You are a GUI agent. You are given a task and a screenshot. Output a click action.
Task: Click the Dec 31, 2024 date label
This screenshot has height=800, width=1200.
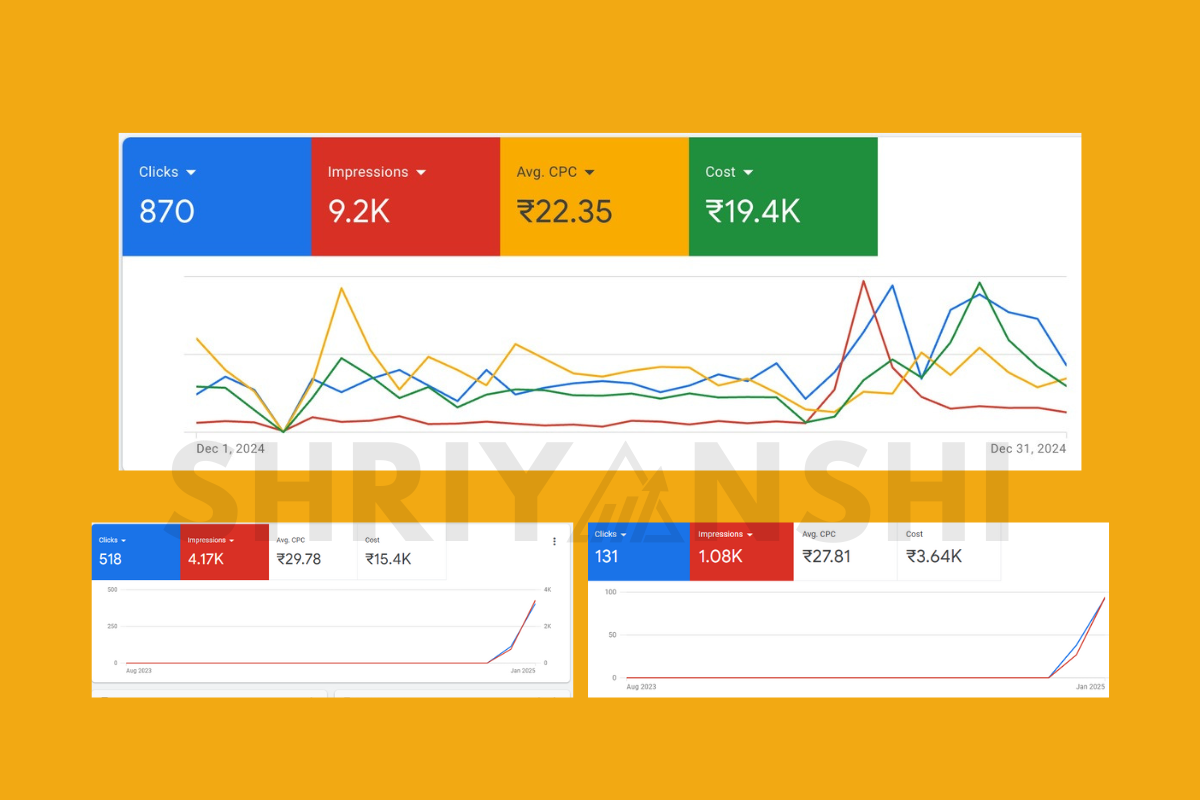point(1029,449)
